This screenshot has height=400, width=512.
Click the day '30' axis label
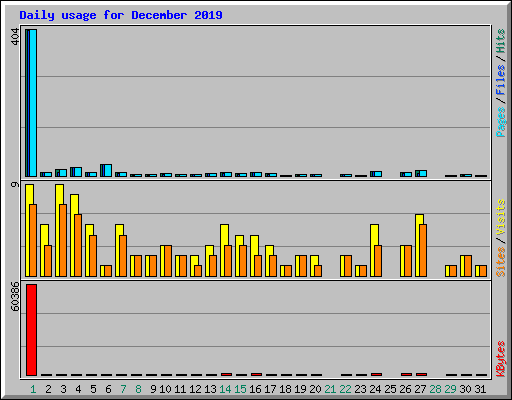(465, 389)
